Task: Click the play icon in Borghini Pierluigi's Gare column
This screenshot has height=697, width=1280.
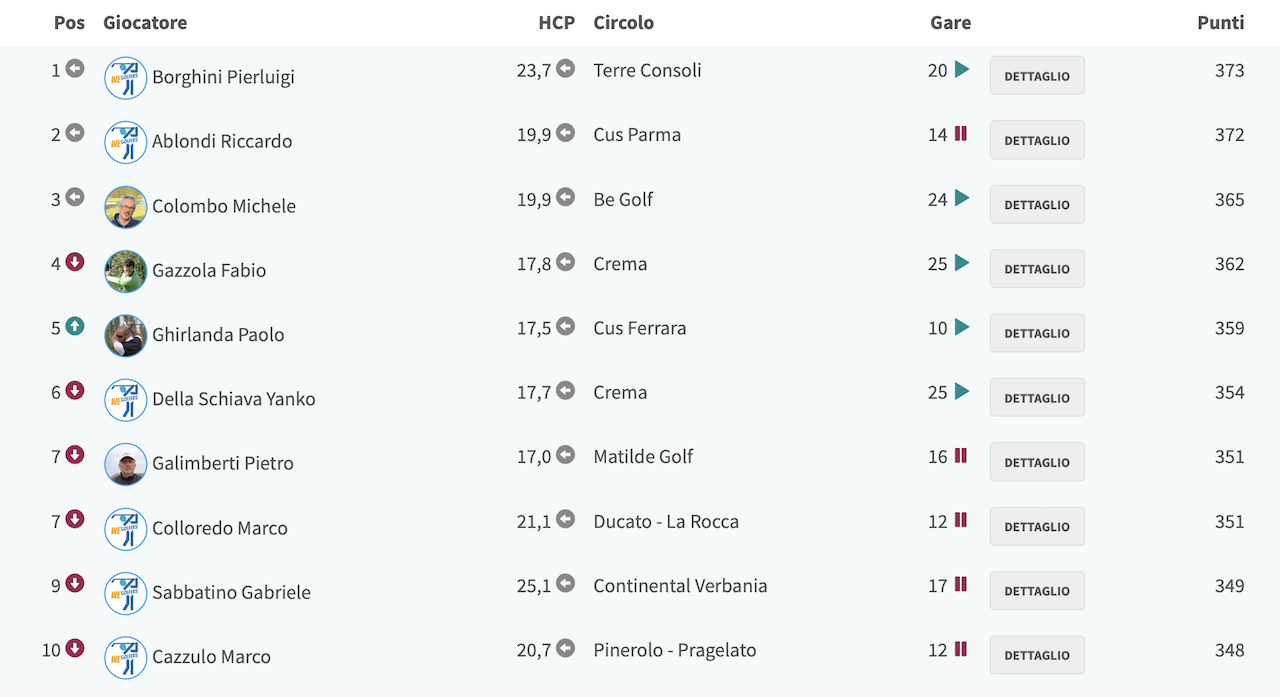Action: point(962,70)
